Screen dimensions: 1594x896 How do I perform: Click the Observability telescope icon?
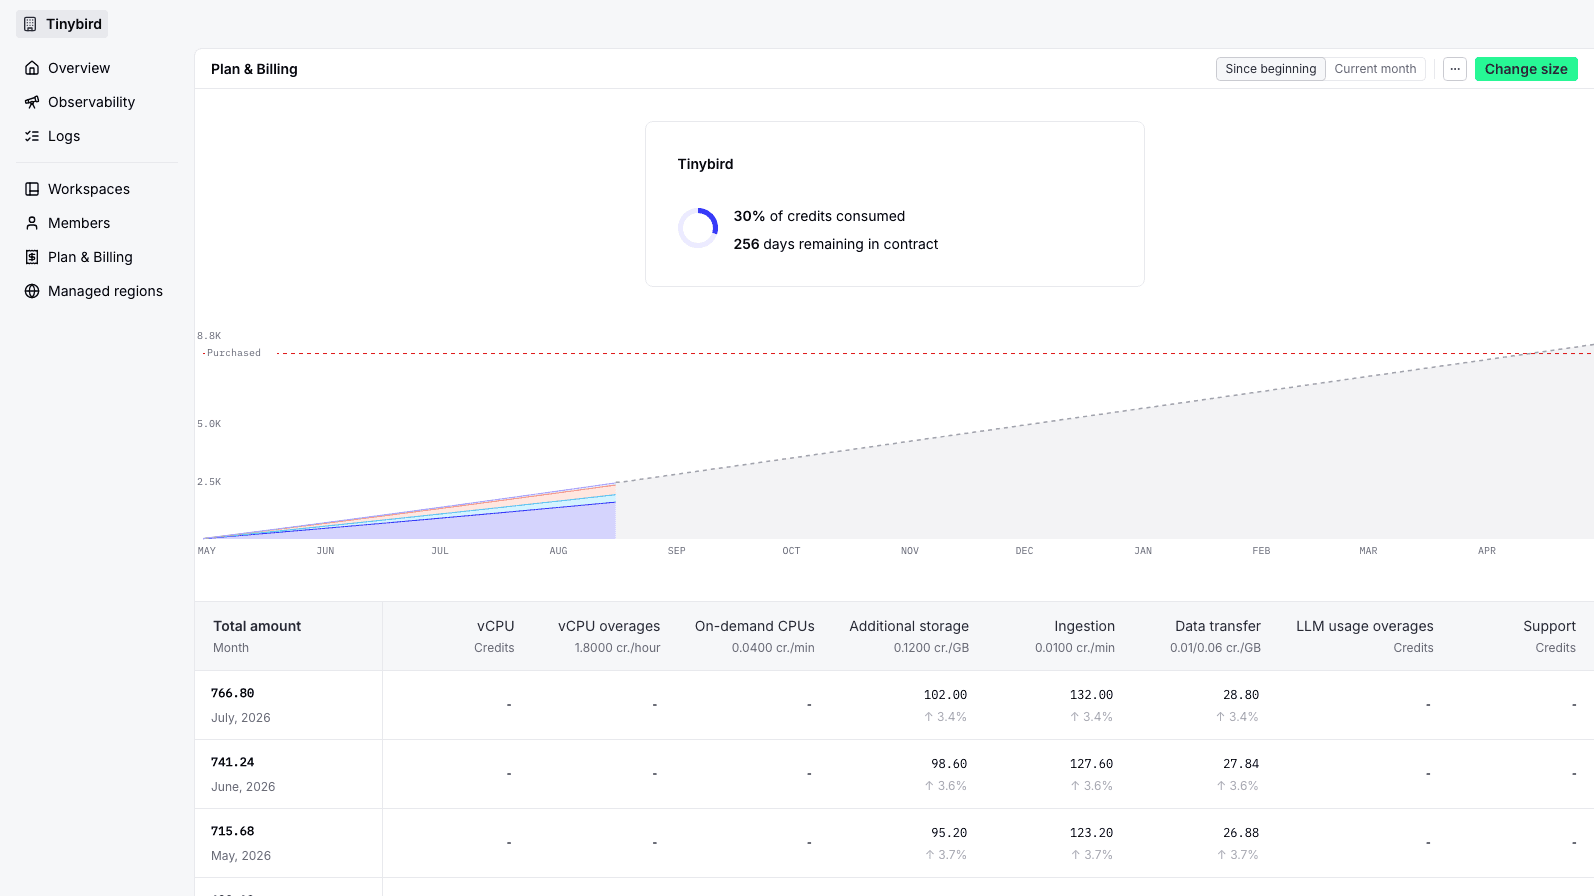pos(32,102)
